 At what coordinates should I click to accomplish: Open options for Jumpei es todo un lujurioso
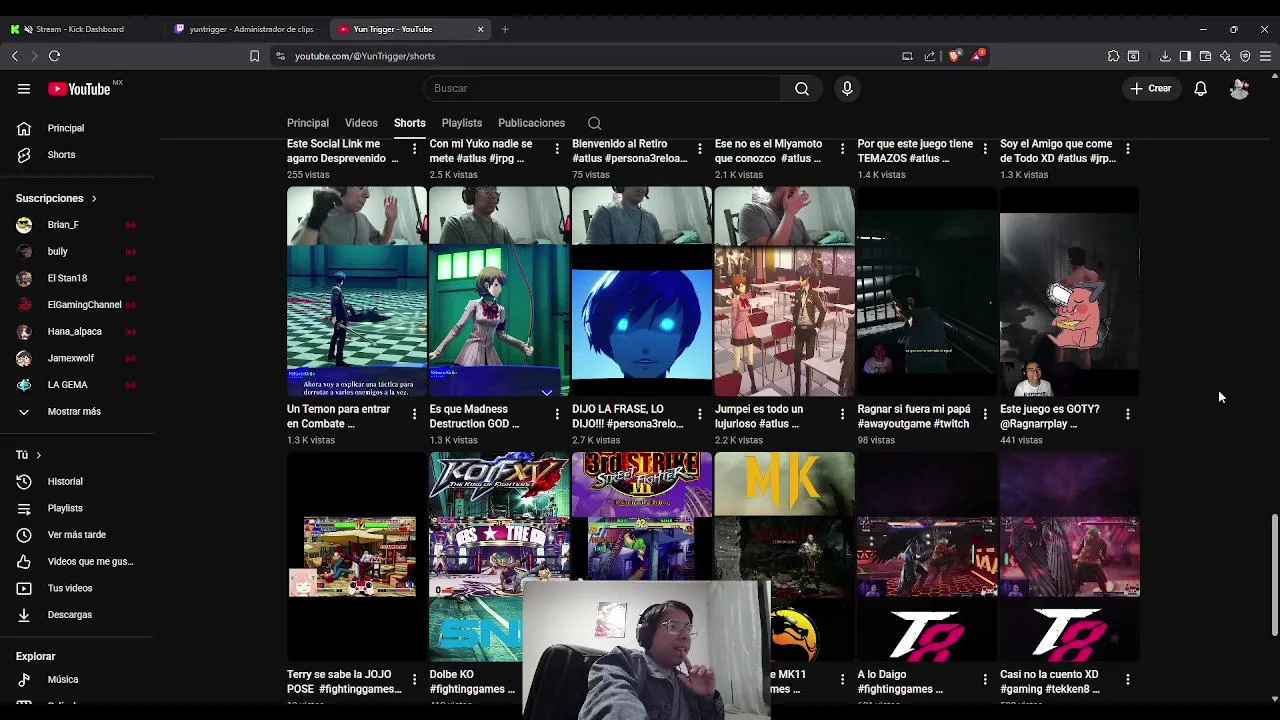coord(842,414)
